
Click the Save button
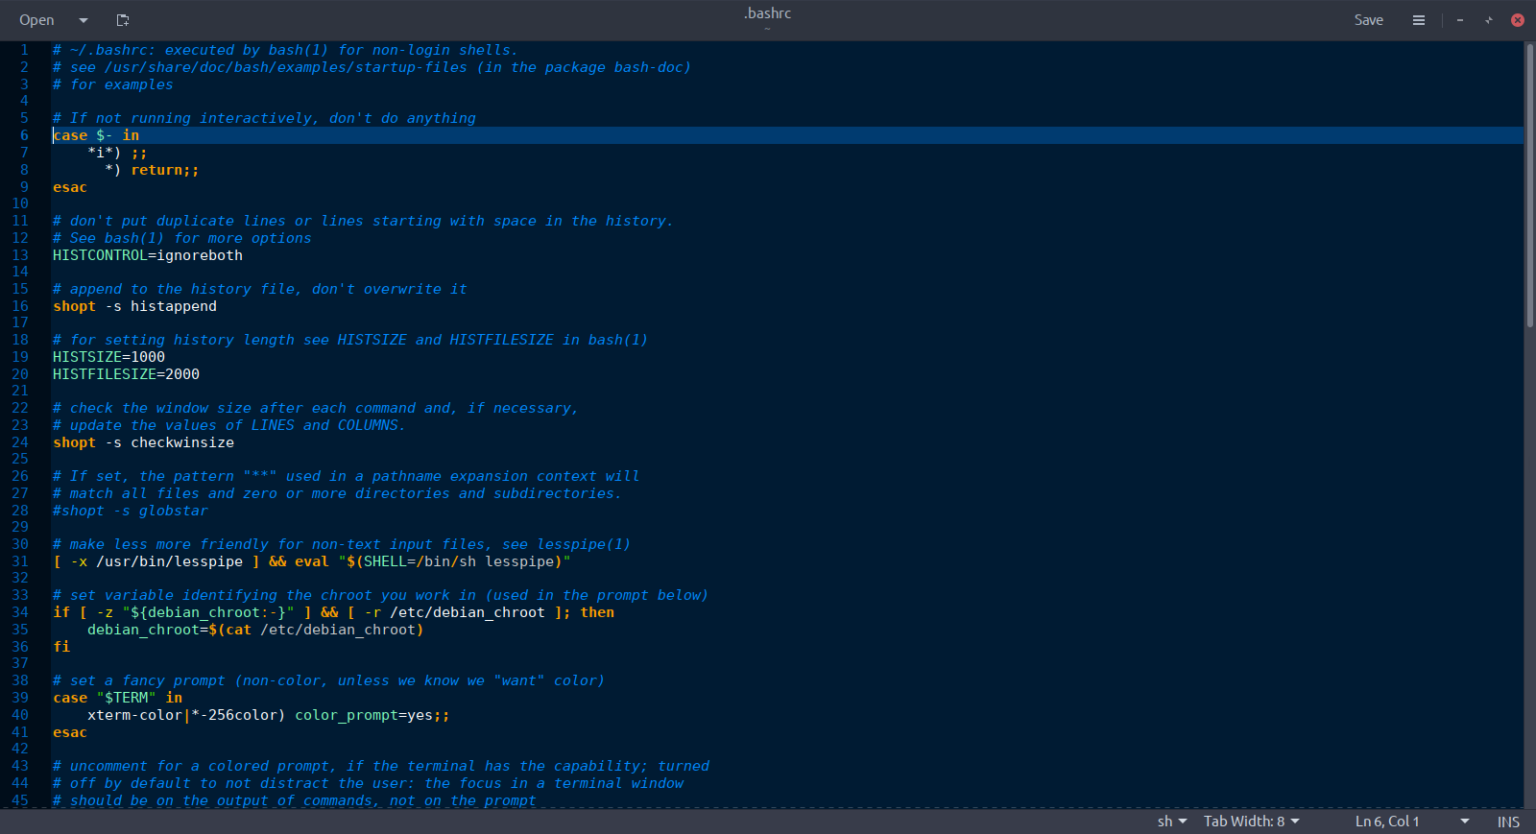point(1368,20)
